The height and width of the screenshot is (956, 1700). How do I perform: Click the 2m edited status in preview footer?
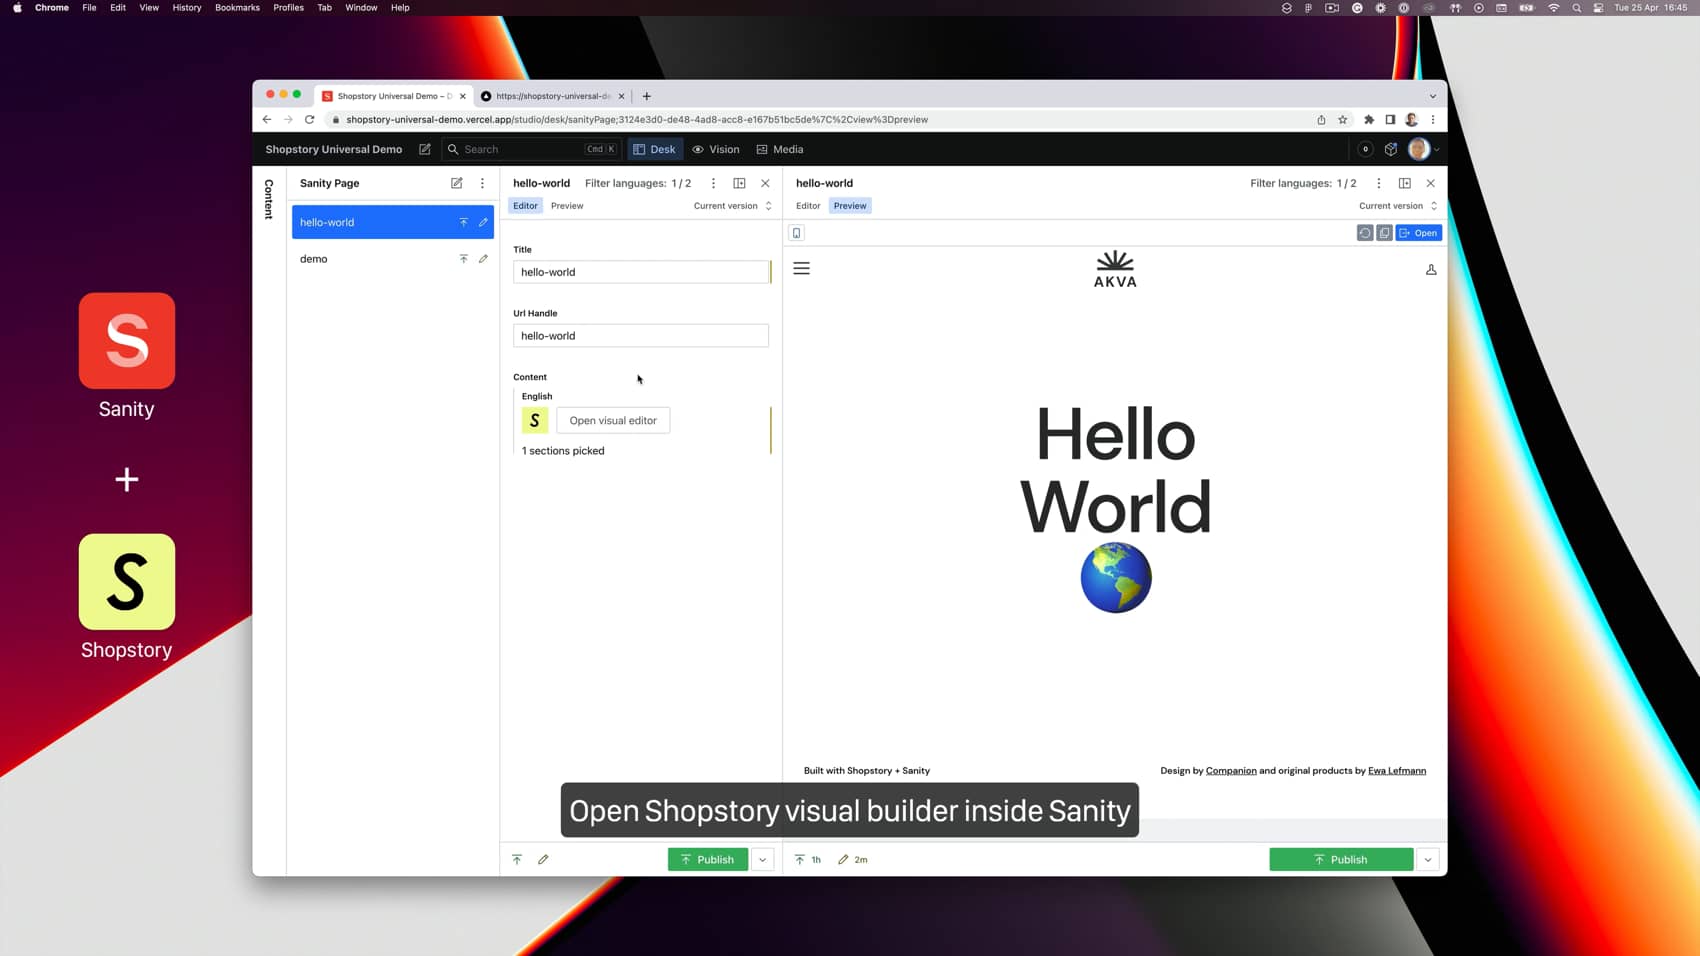pyautogui.click(x=853, y=860)
